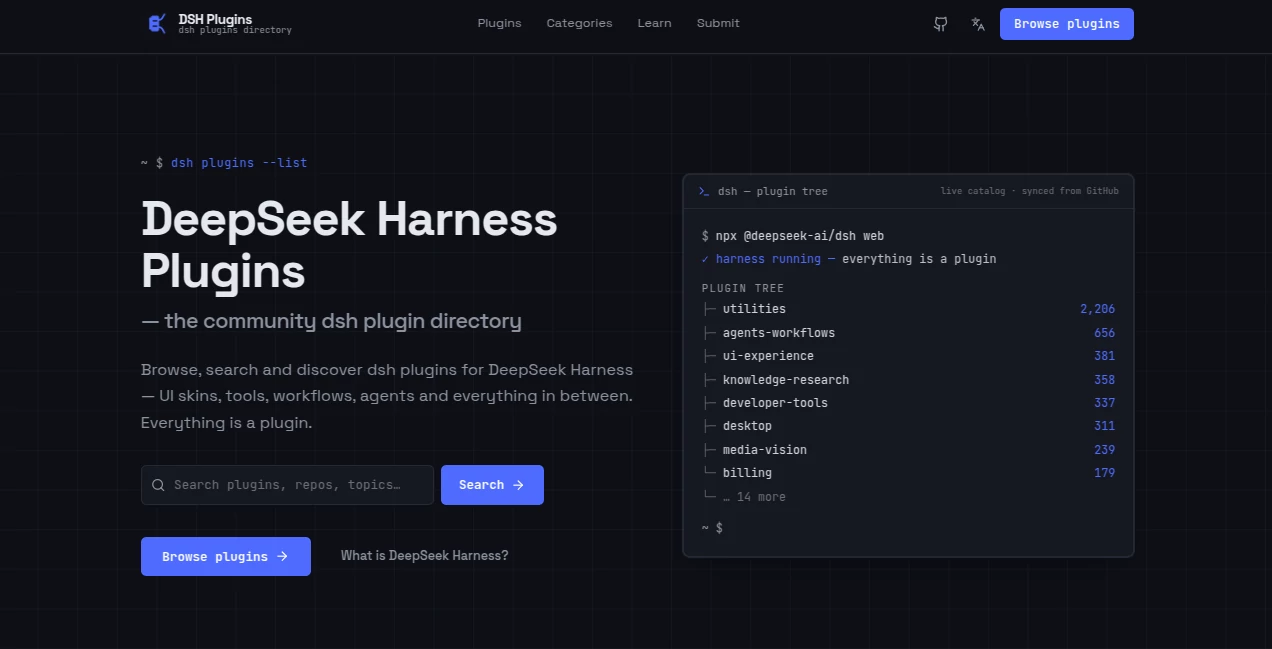Open the Categories nav item
The image size is (1272, 649).
click(x=579, y=23)
